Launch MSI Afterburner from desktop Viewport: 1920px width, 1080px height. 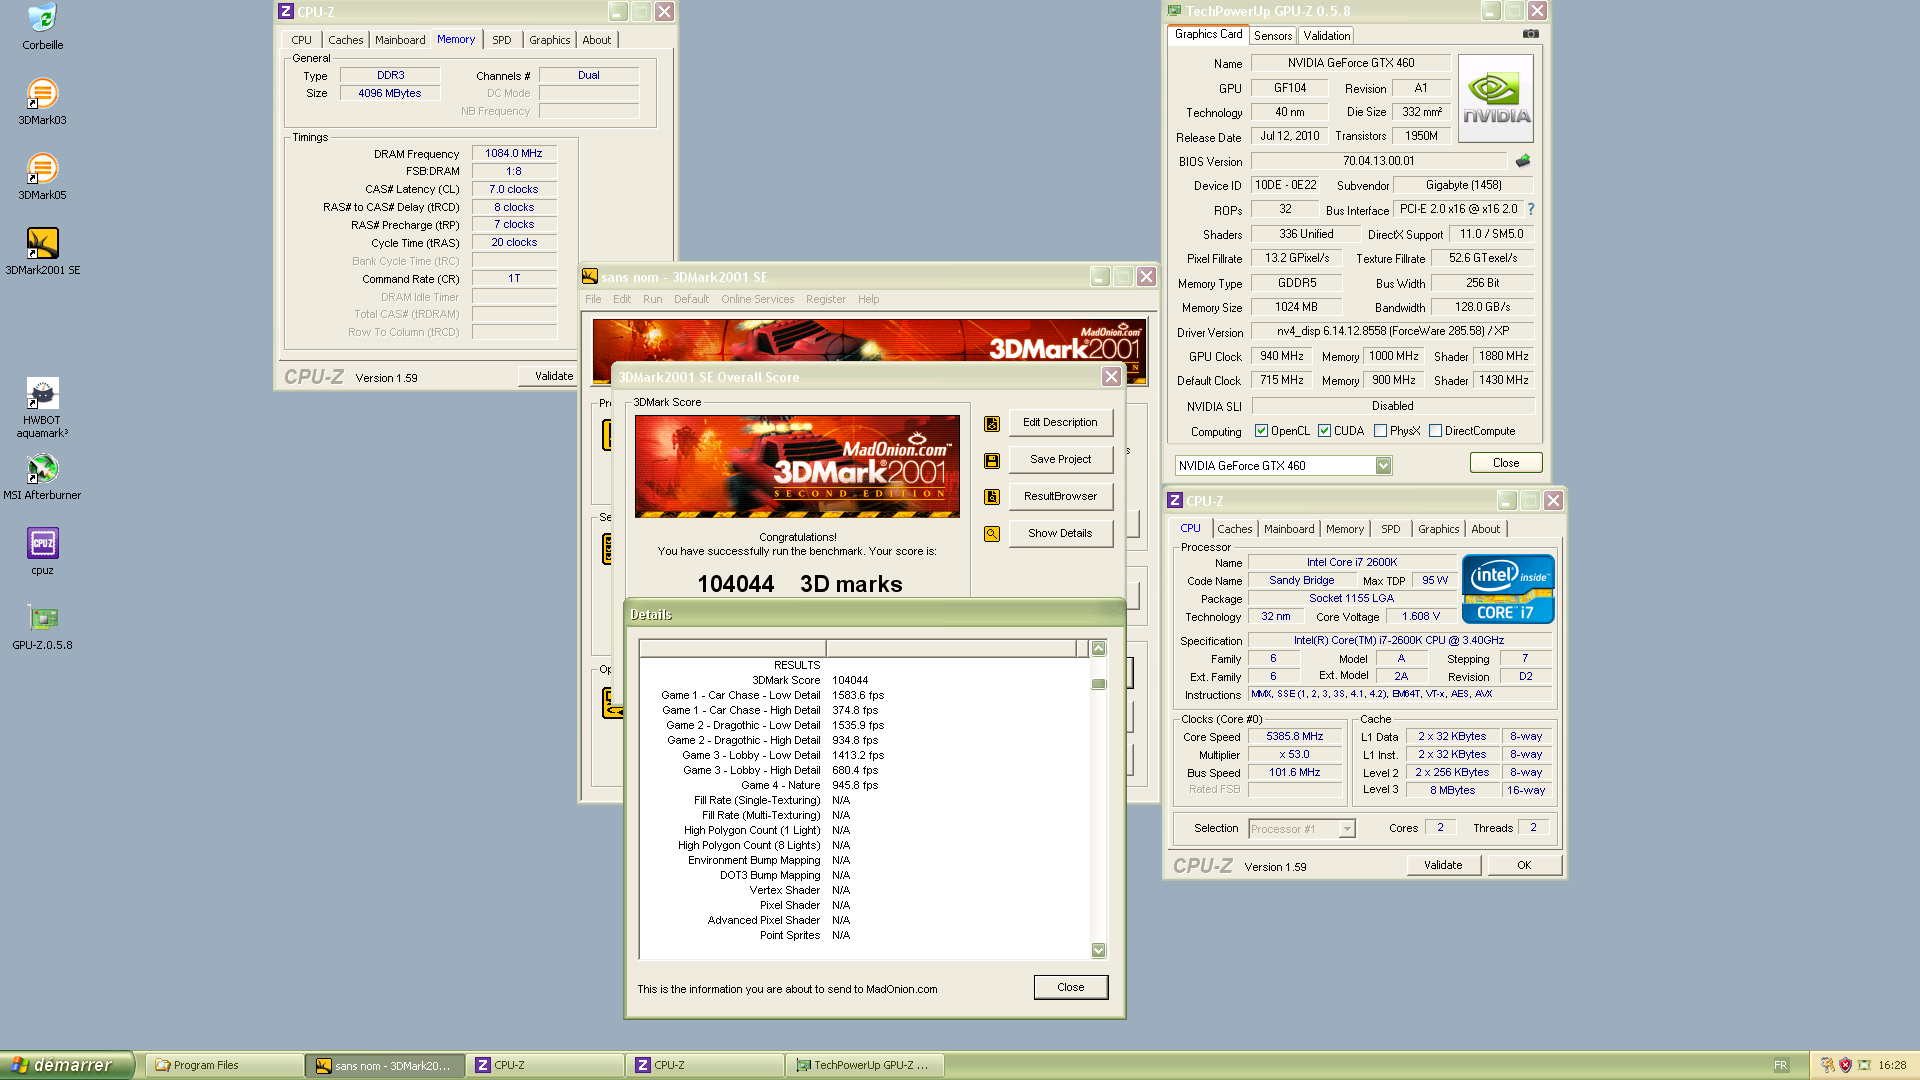(x=42, y=477)
